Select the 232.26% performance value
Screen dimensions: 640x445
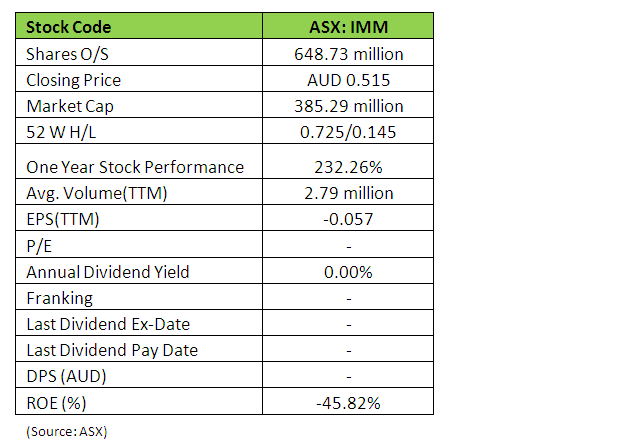point(347,167)
